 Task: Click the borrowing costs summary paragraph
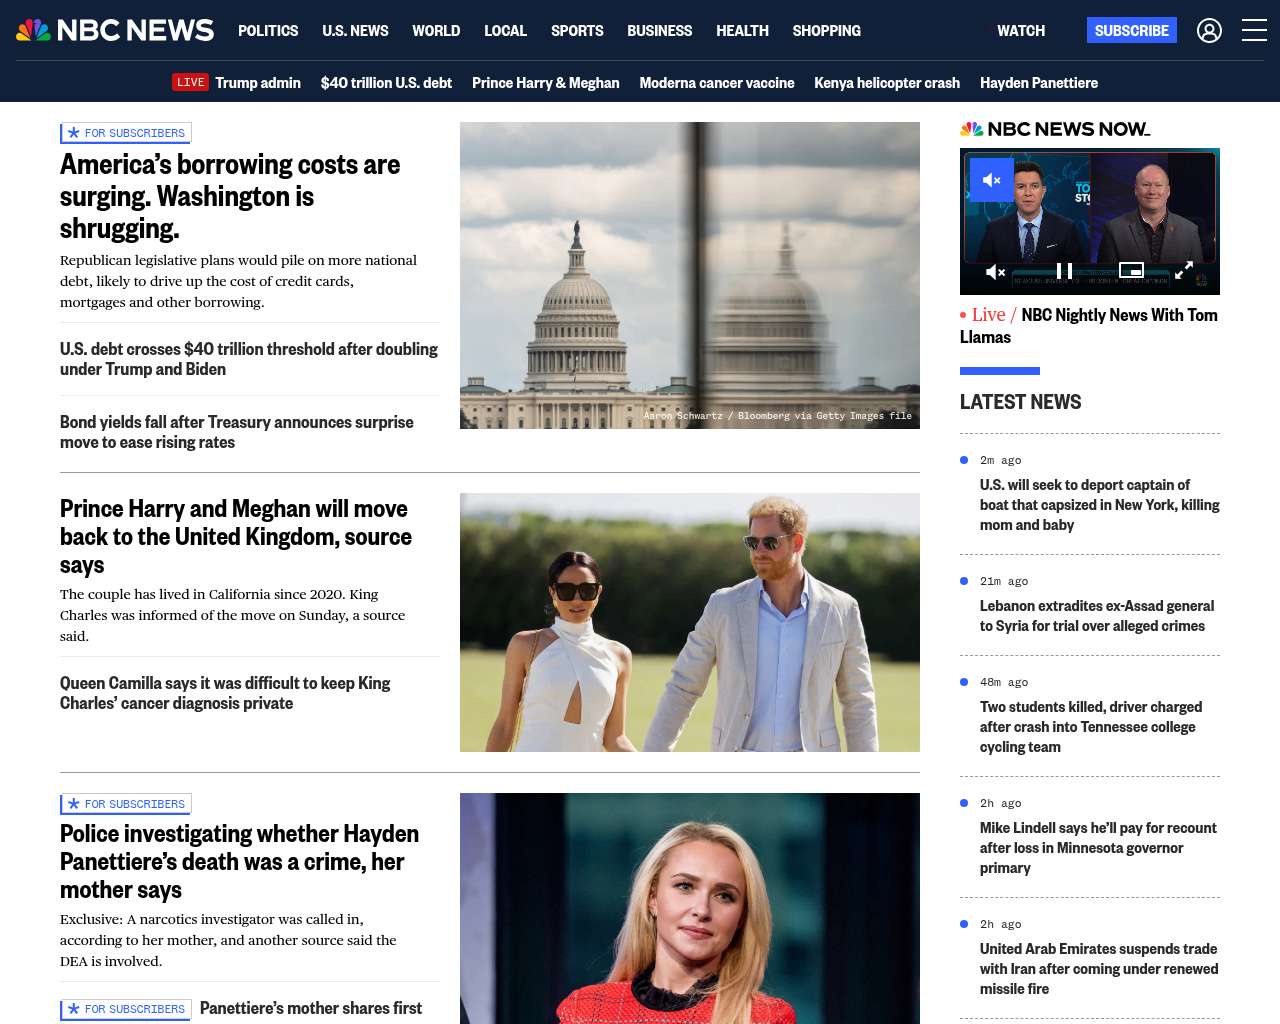238,281
